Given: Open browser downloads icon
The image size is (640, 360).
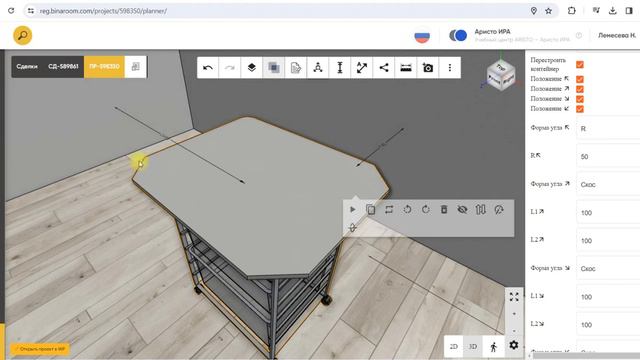Looking at the screenshot, I should point(612,11).
